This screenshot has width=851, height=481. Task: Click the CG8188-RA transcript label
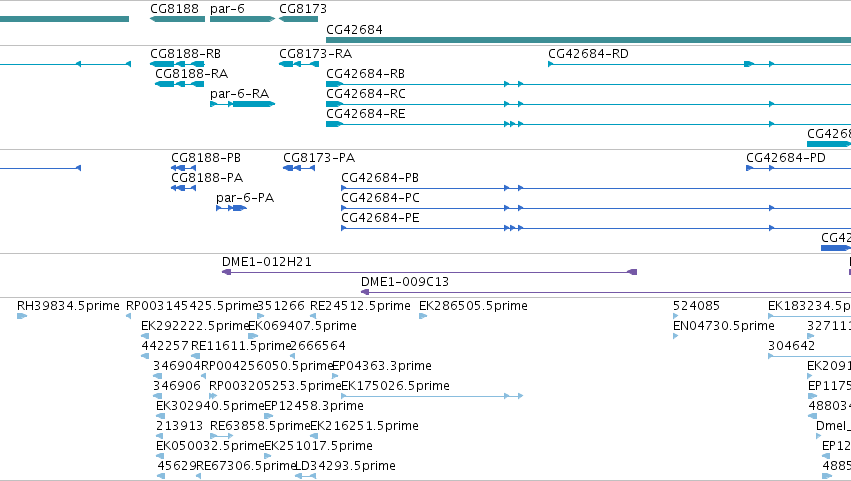click(x=192, y=74)
